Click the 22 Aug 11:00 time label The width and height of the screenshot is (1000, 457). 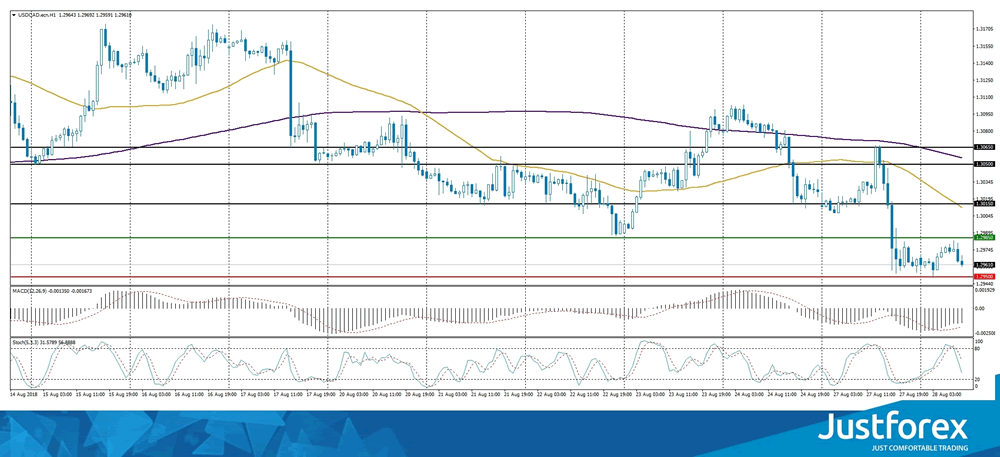[586, 395]
